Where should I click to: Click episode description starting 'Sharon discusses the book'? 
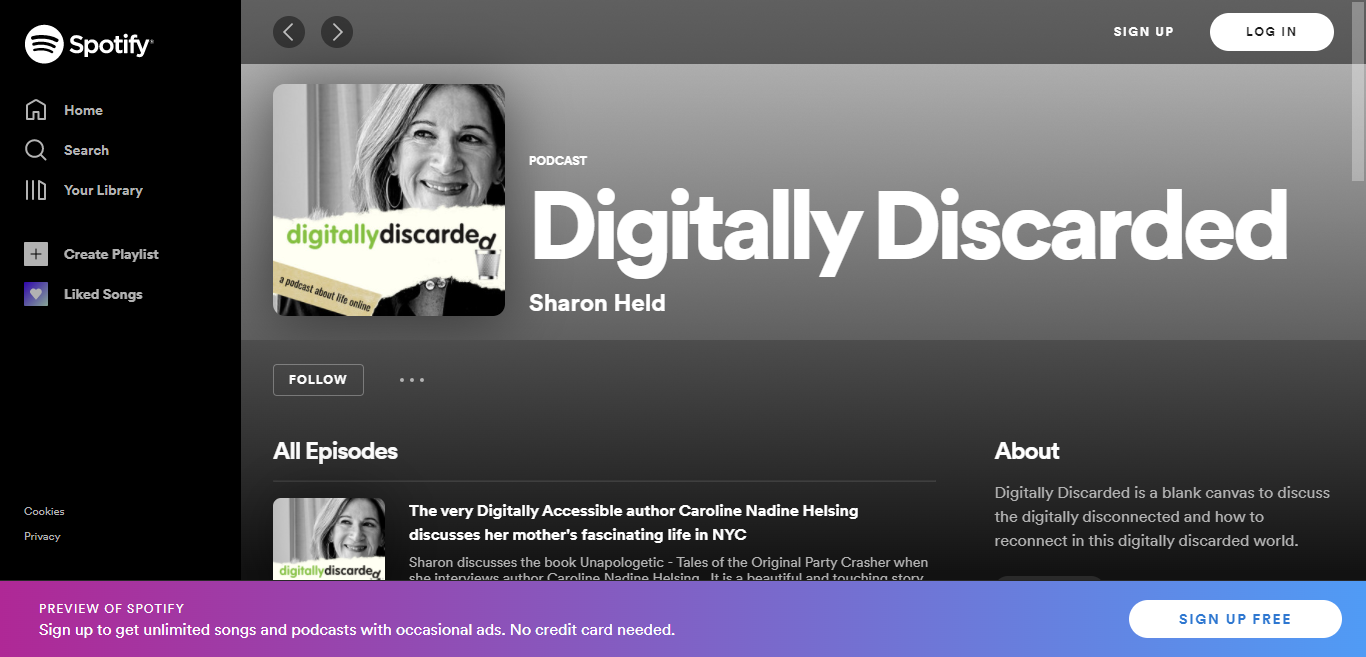click(668, 569)
